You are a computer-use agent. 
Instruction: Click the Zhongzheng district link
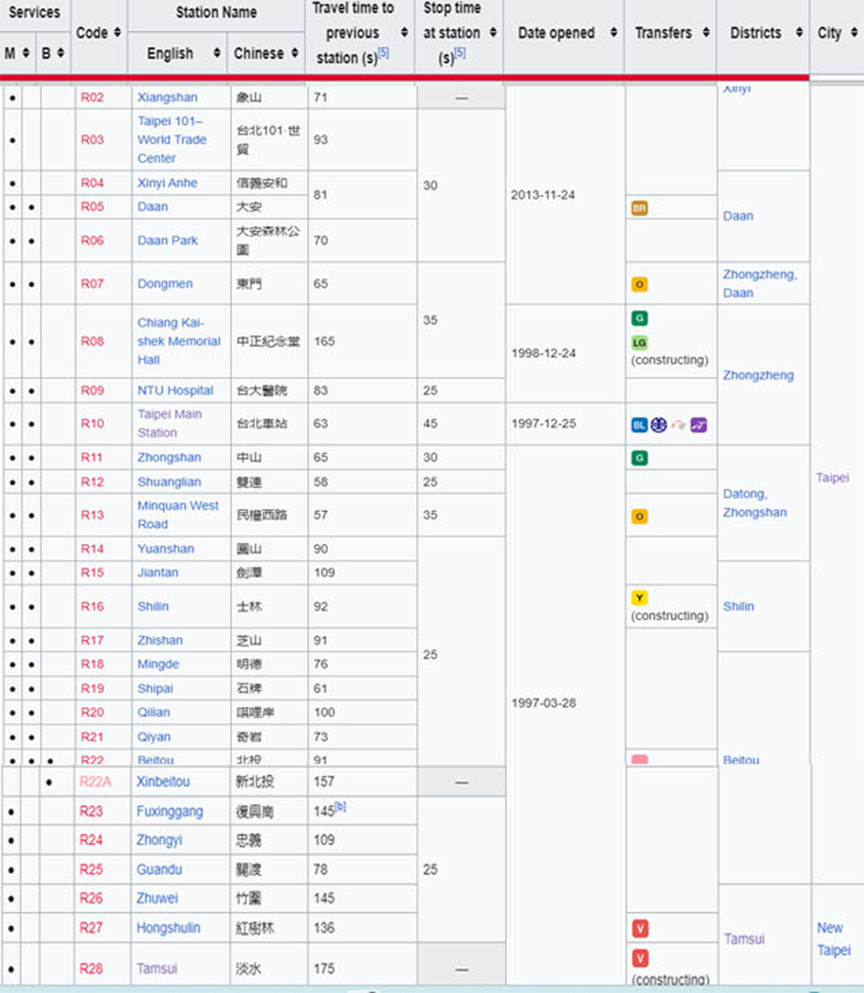(758, 375)
